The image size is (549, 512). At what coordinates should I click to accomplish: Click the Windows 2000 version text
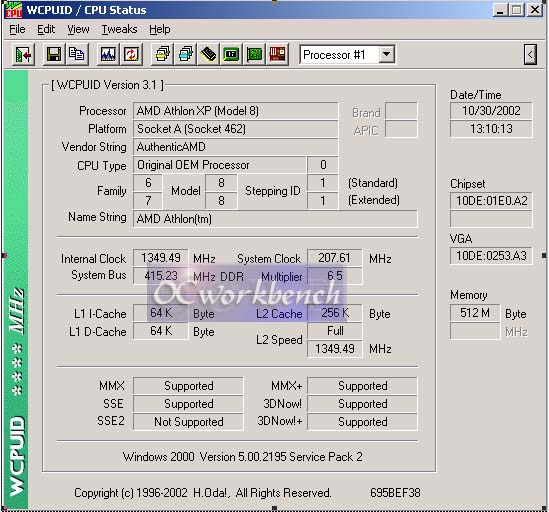pos(242,457)
